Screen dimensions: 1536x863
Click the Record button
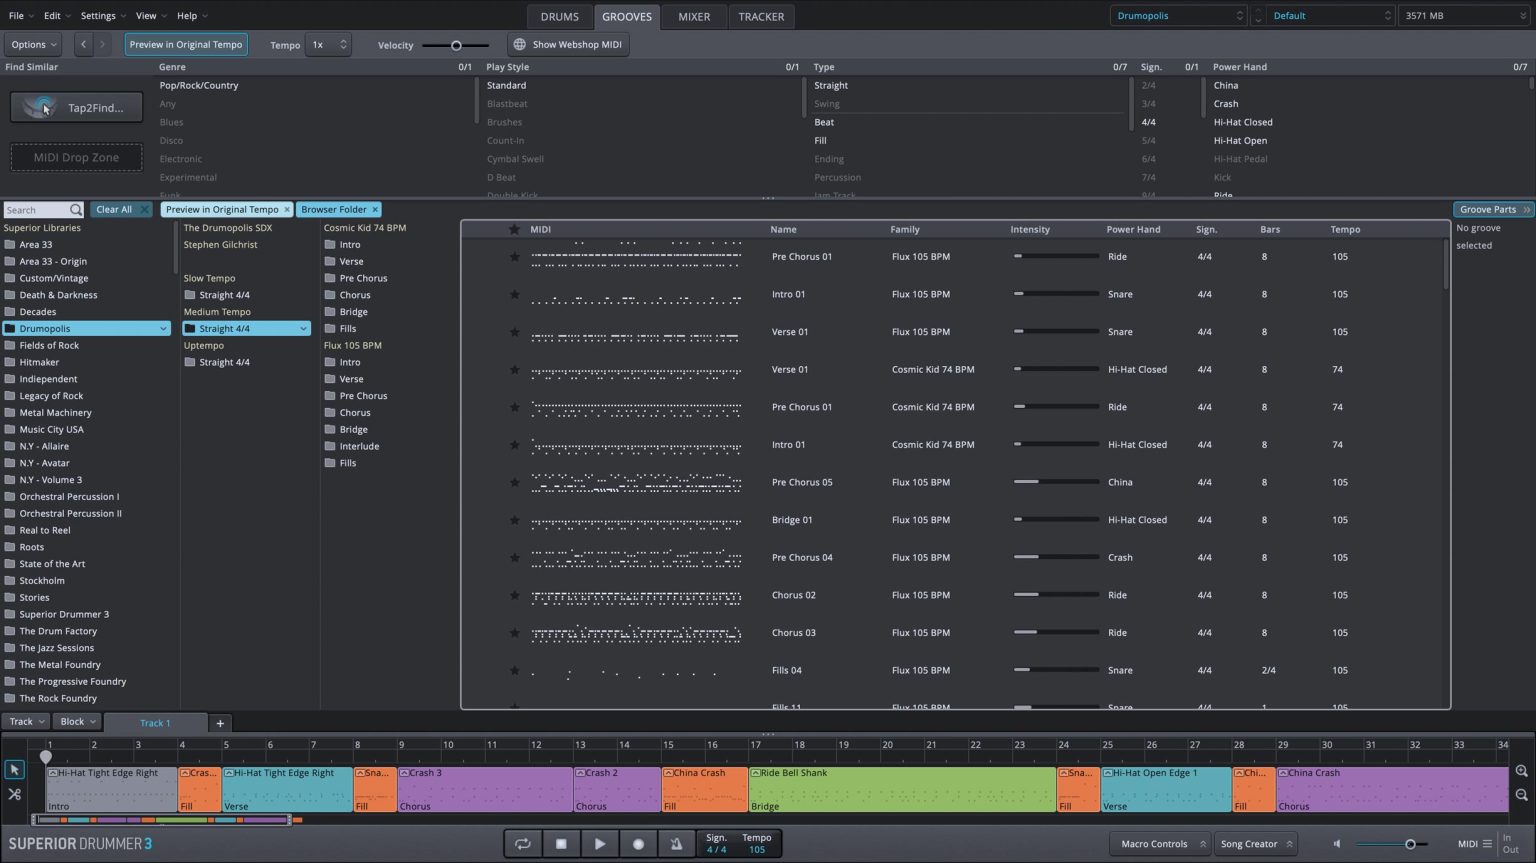(x=638, y=844)
